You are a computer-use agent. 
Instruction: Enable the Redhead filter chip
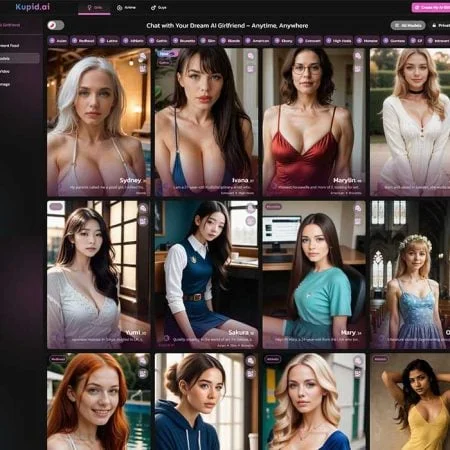click(x=83, y=41)
